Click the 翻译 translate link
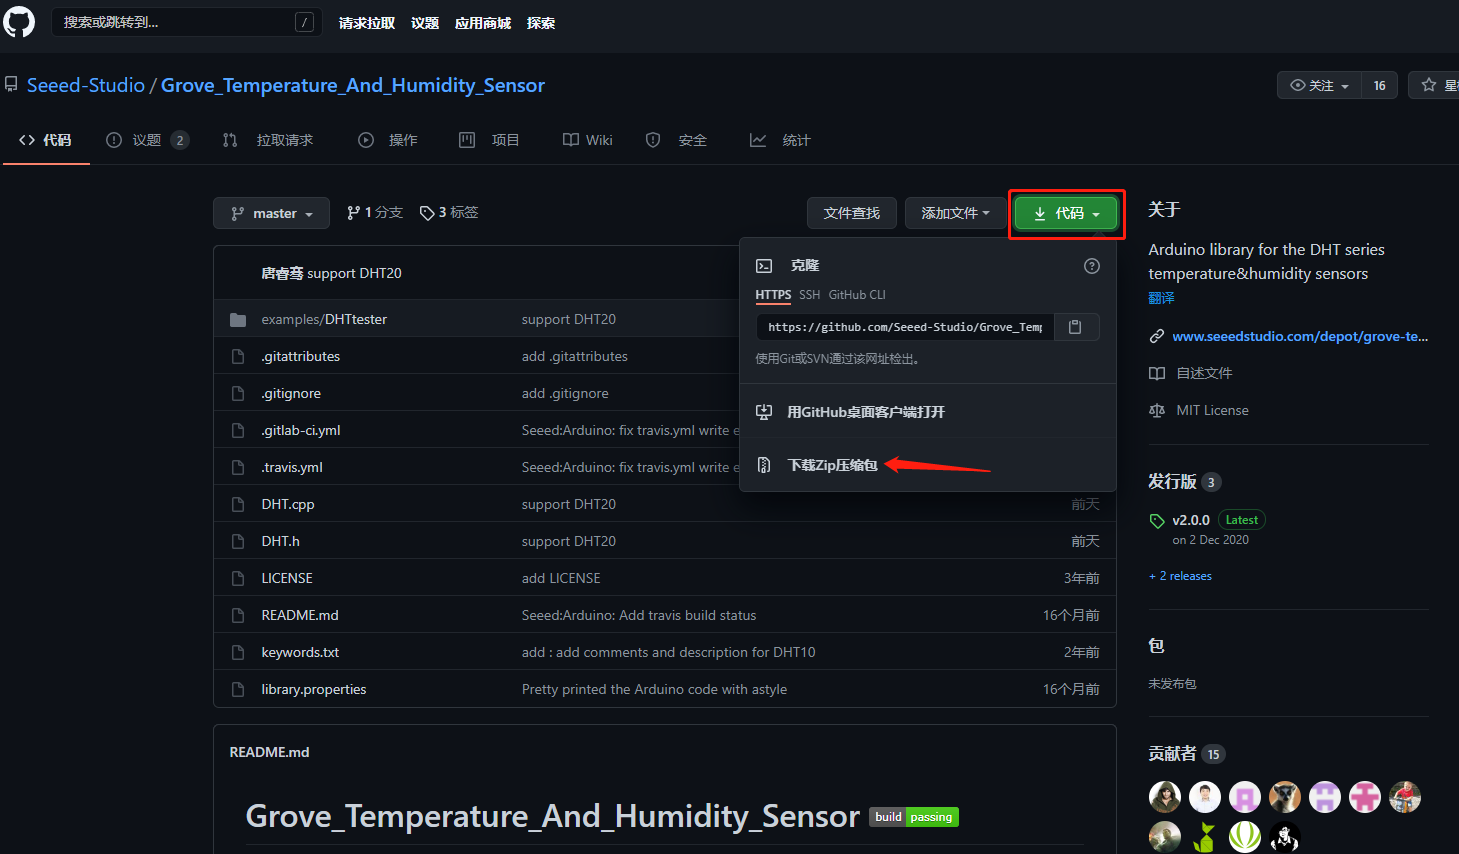This screenshot has width=1459, height=854. click(1161, 298)
